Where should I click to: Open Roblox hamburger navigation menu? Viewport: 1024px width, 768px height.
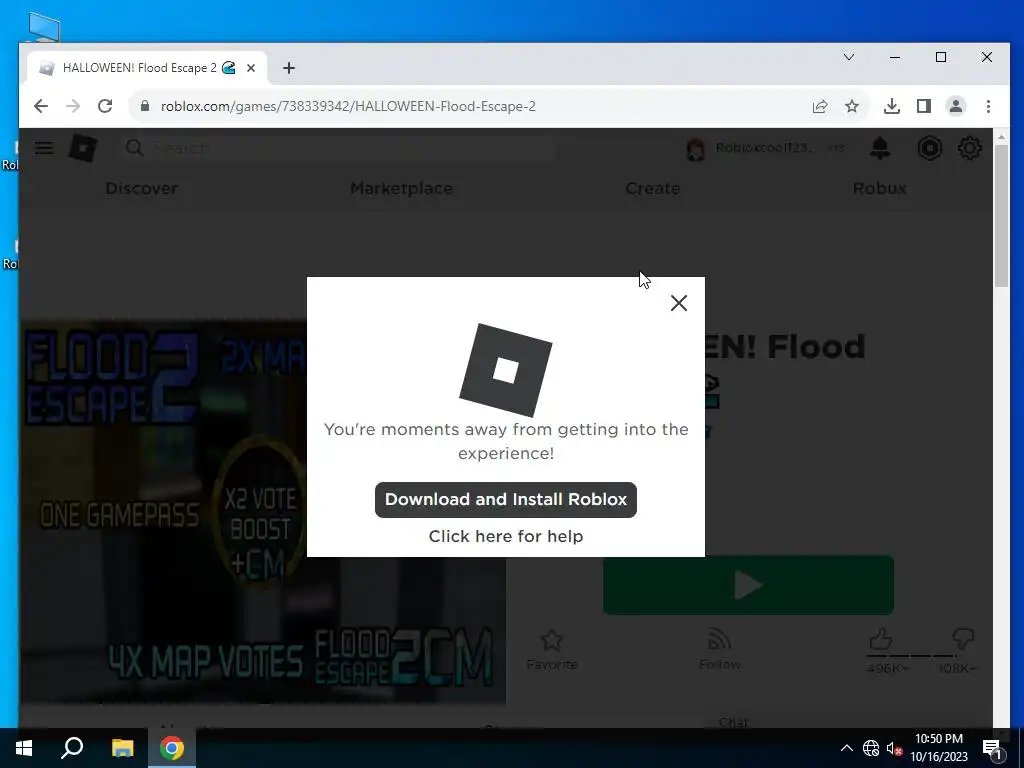click(44, 148)
